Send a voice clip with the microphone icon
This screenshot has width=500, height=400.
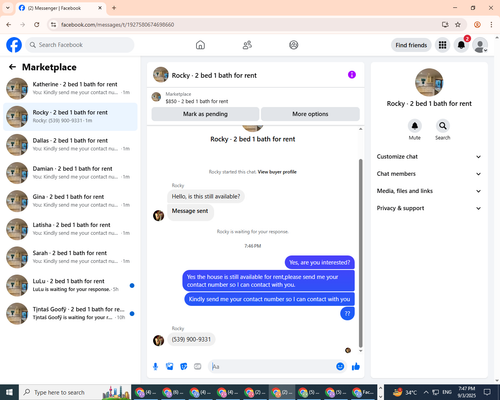click(155, 367)
